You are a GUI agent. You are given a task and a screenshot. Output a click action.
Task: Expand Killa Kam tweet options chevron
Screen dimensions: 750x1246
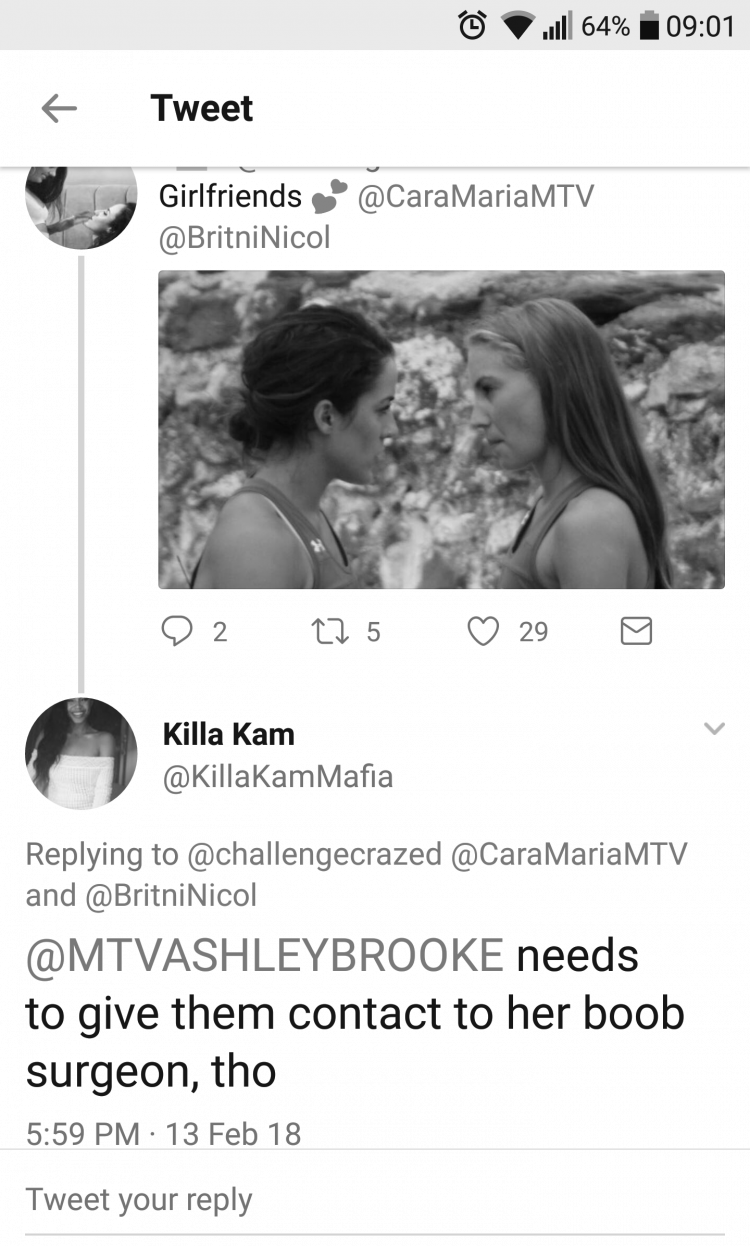coord(713,729)
